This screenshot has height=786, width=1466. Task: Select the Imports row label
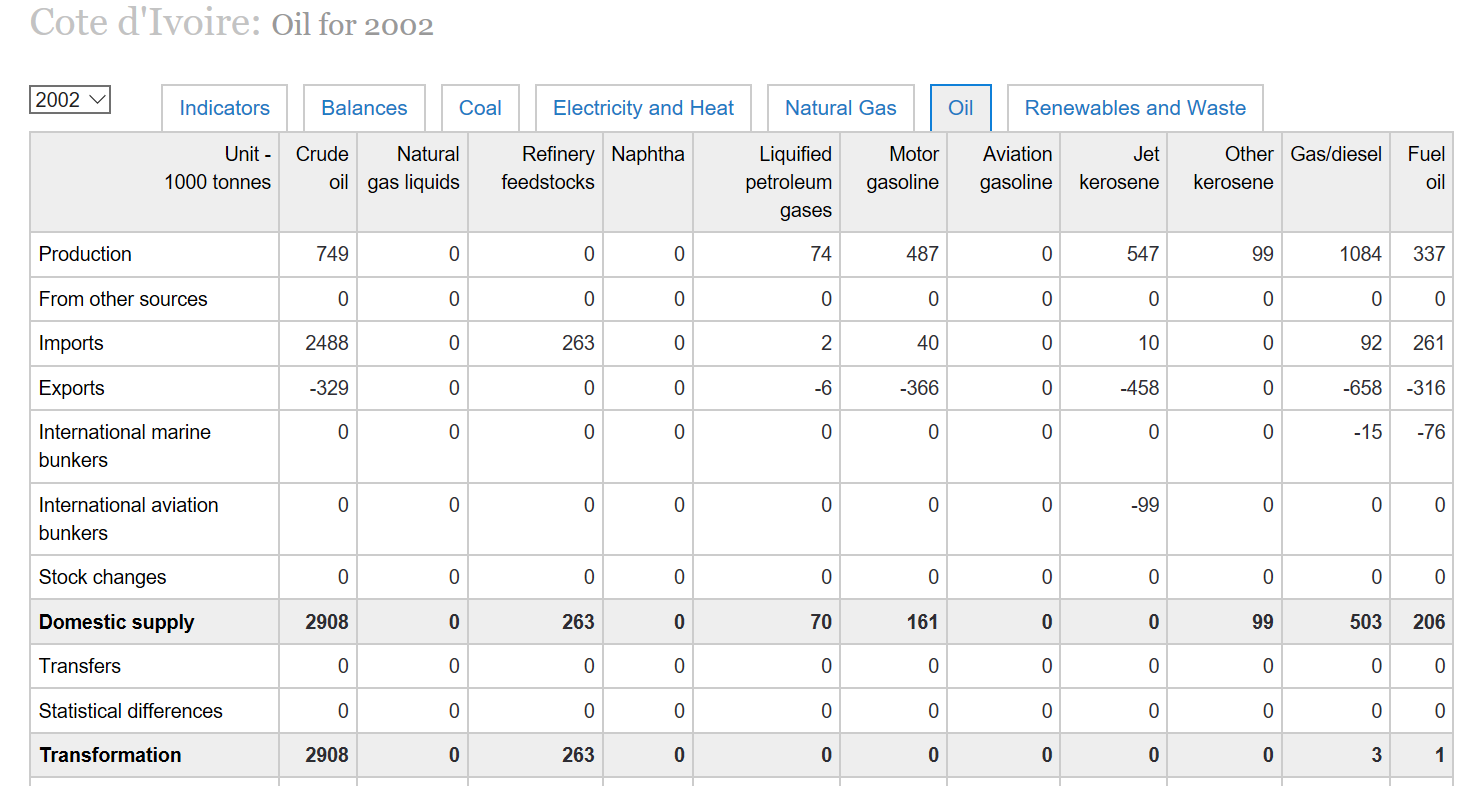click(71, 343)
